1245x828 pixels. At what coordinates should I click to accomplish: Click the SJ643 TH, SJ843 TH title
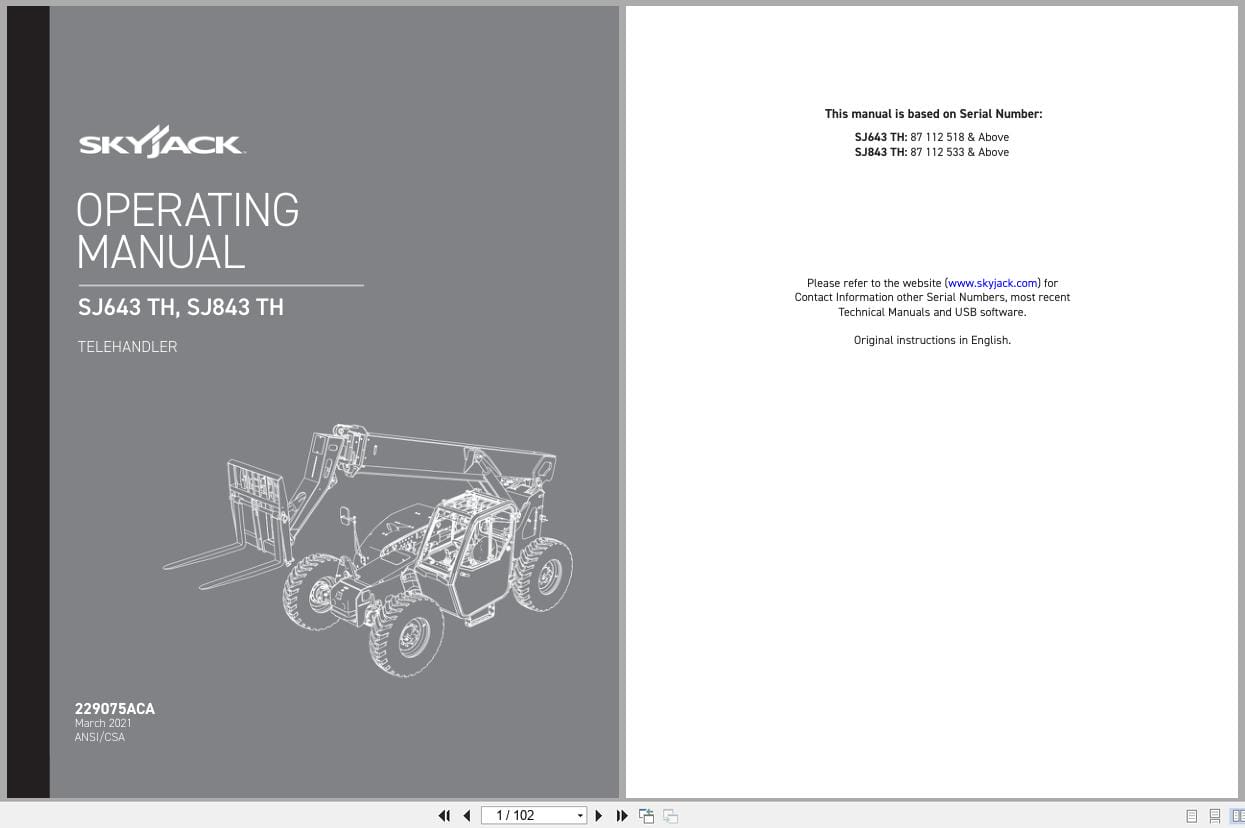[x=180, y=307]
